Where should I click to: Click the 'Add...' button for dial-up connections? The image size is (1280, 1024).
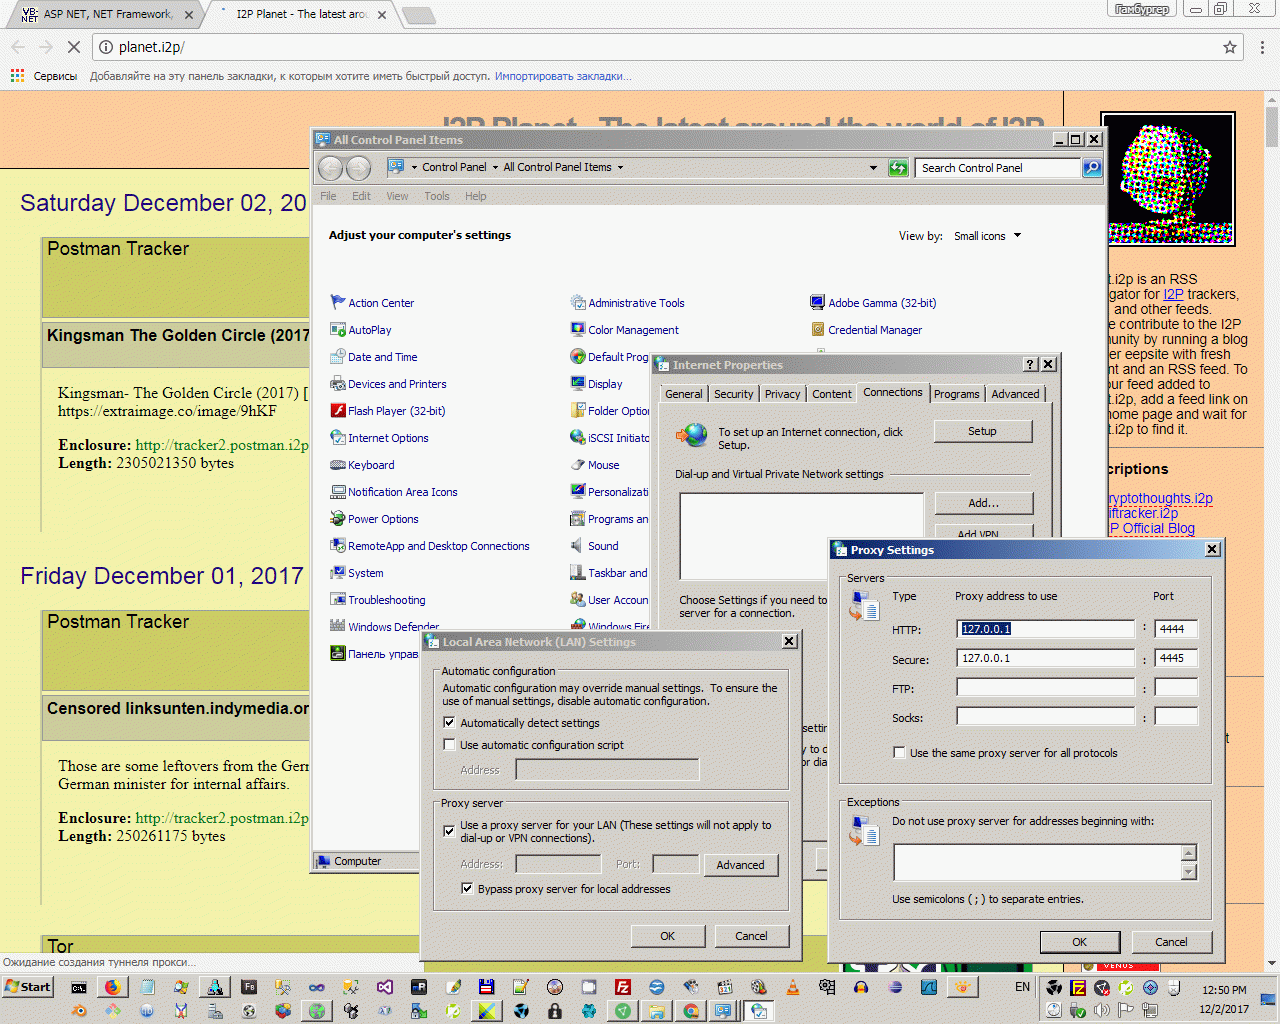tap(984, 503)
